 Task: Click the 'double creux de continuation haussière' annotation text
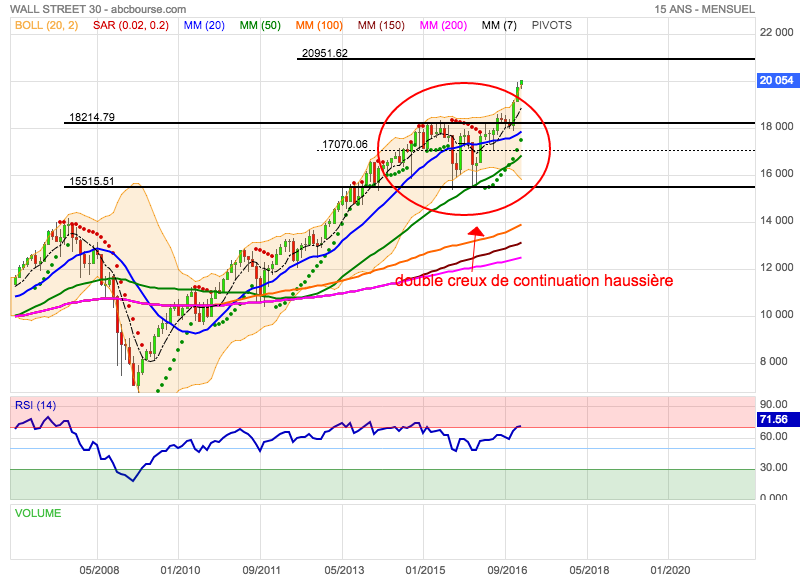[x=534, y=281]
